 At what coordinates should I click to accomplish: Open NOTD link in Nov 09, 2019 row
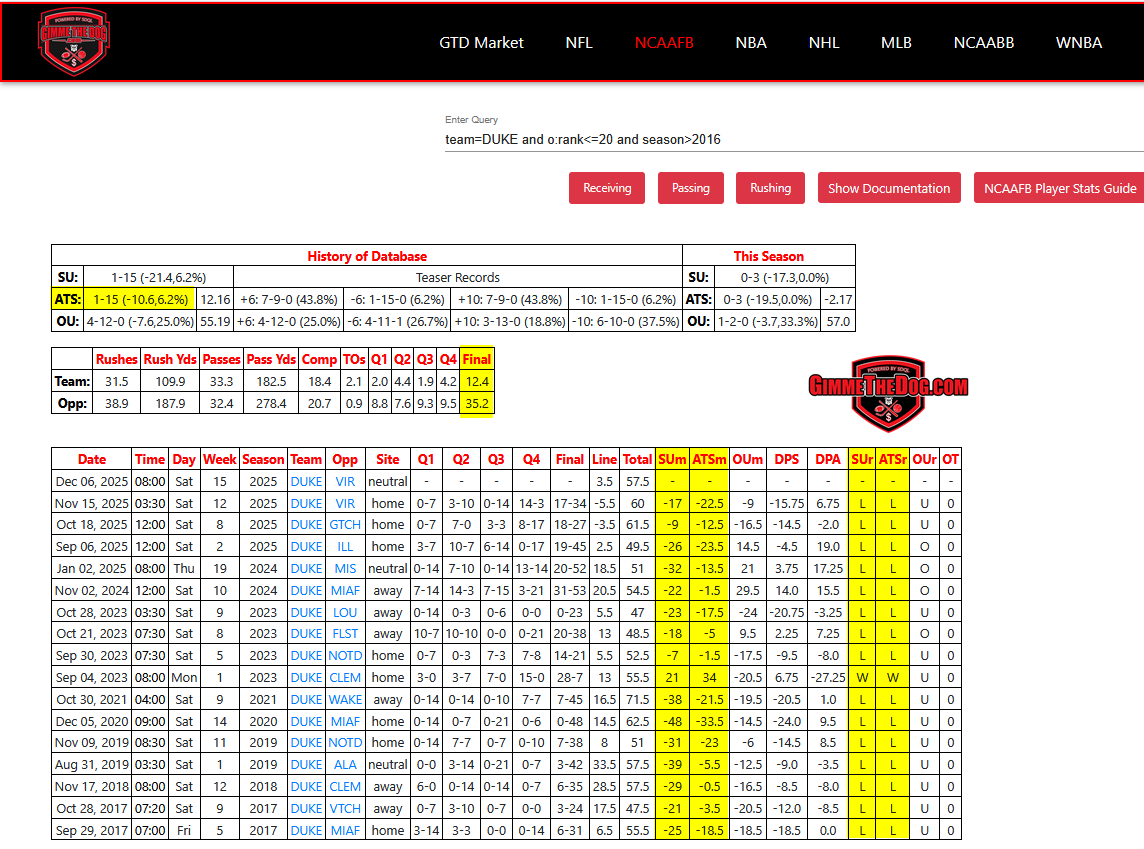point(345,743)
